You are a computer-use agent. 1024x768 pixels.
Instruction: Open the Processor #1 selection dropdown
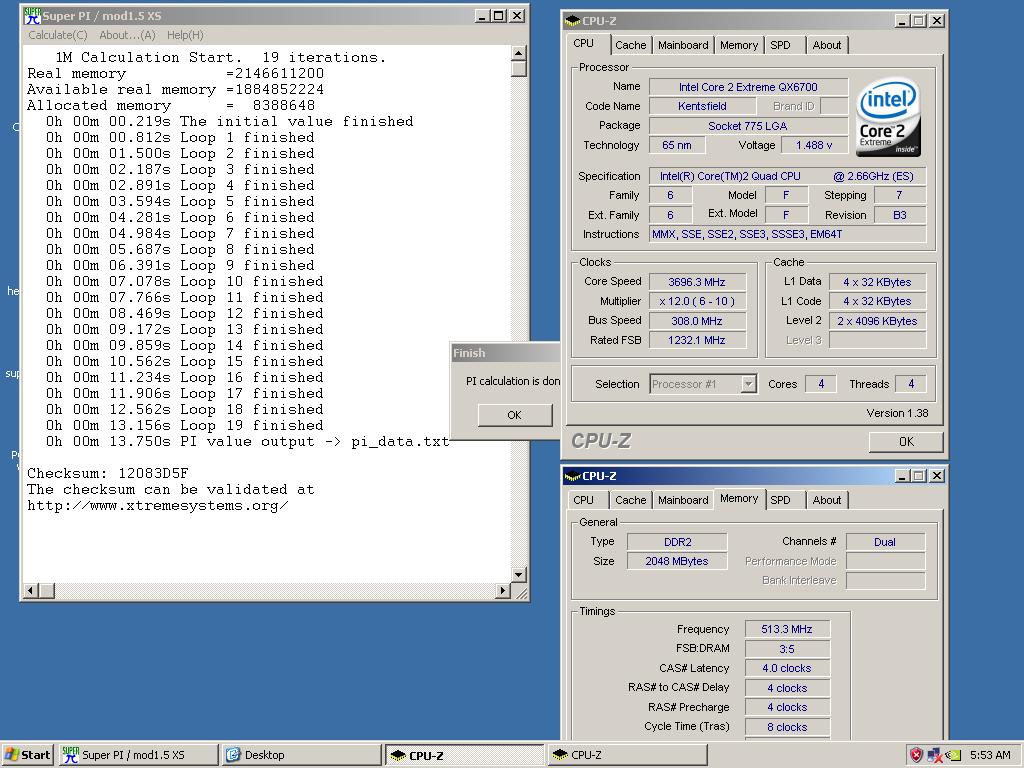(749, 384)
